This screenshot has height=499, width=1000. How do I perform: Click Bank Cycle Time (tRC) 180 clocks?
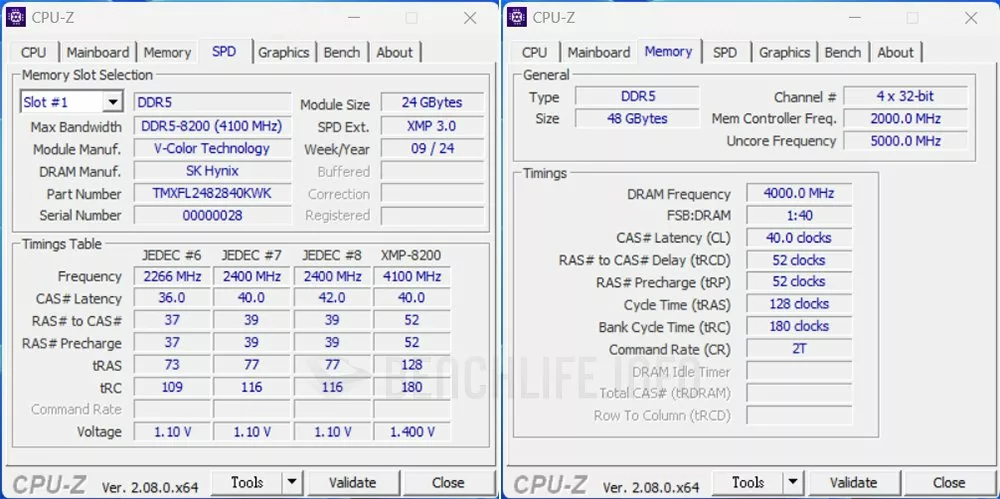click(x=798, y=326)
